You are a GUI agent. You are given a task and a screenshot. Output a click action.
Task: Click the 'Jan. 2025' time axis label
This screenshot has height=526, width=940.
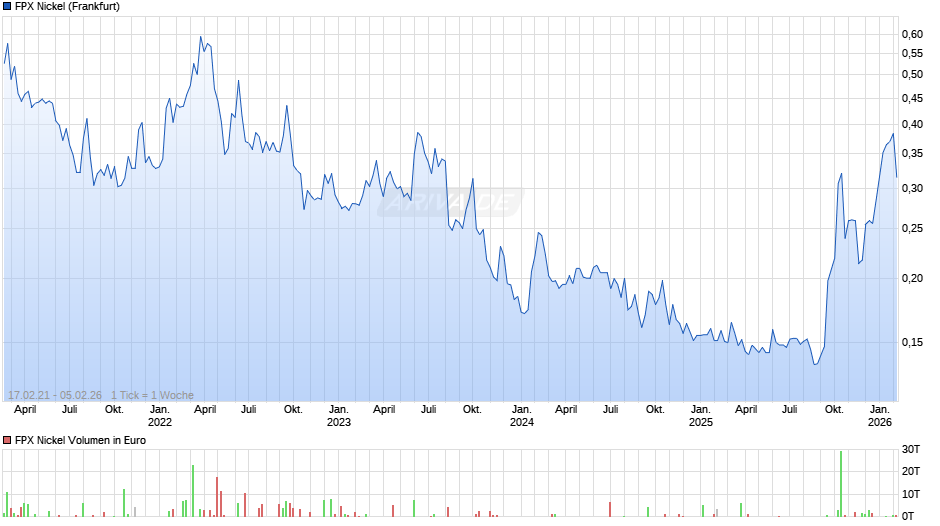tap(701, 416)
